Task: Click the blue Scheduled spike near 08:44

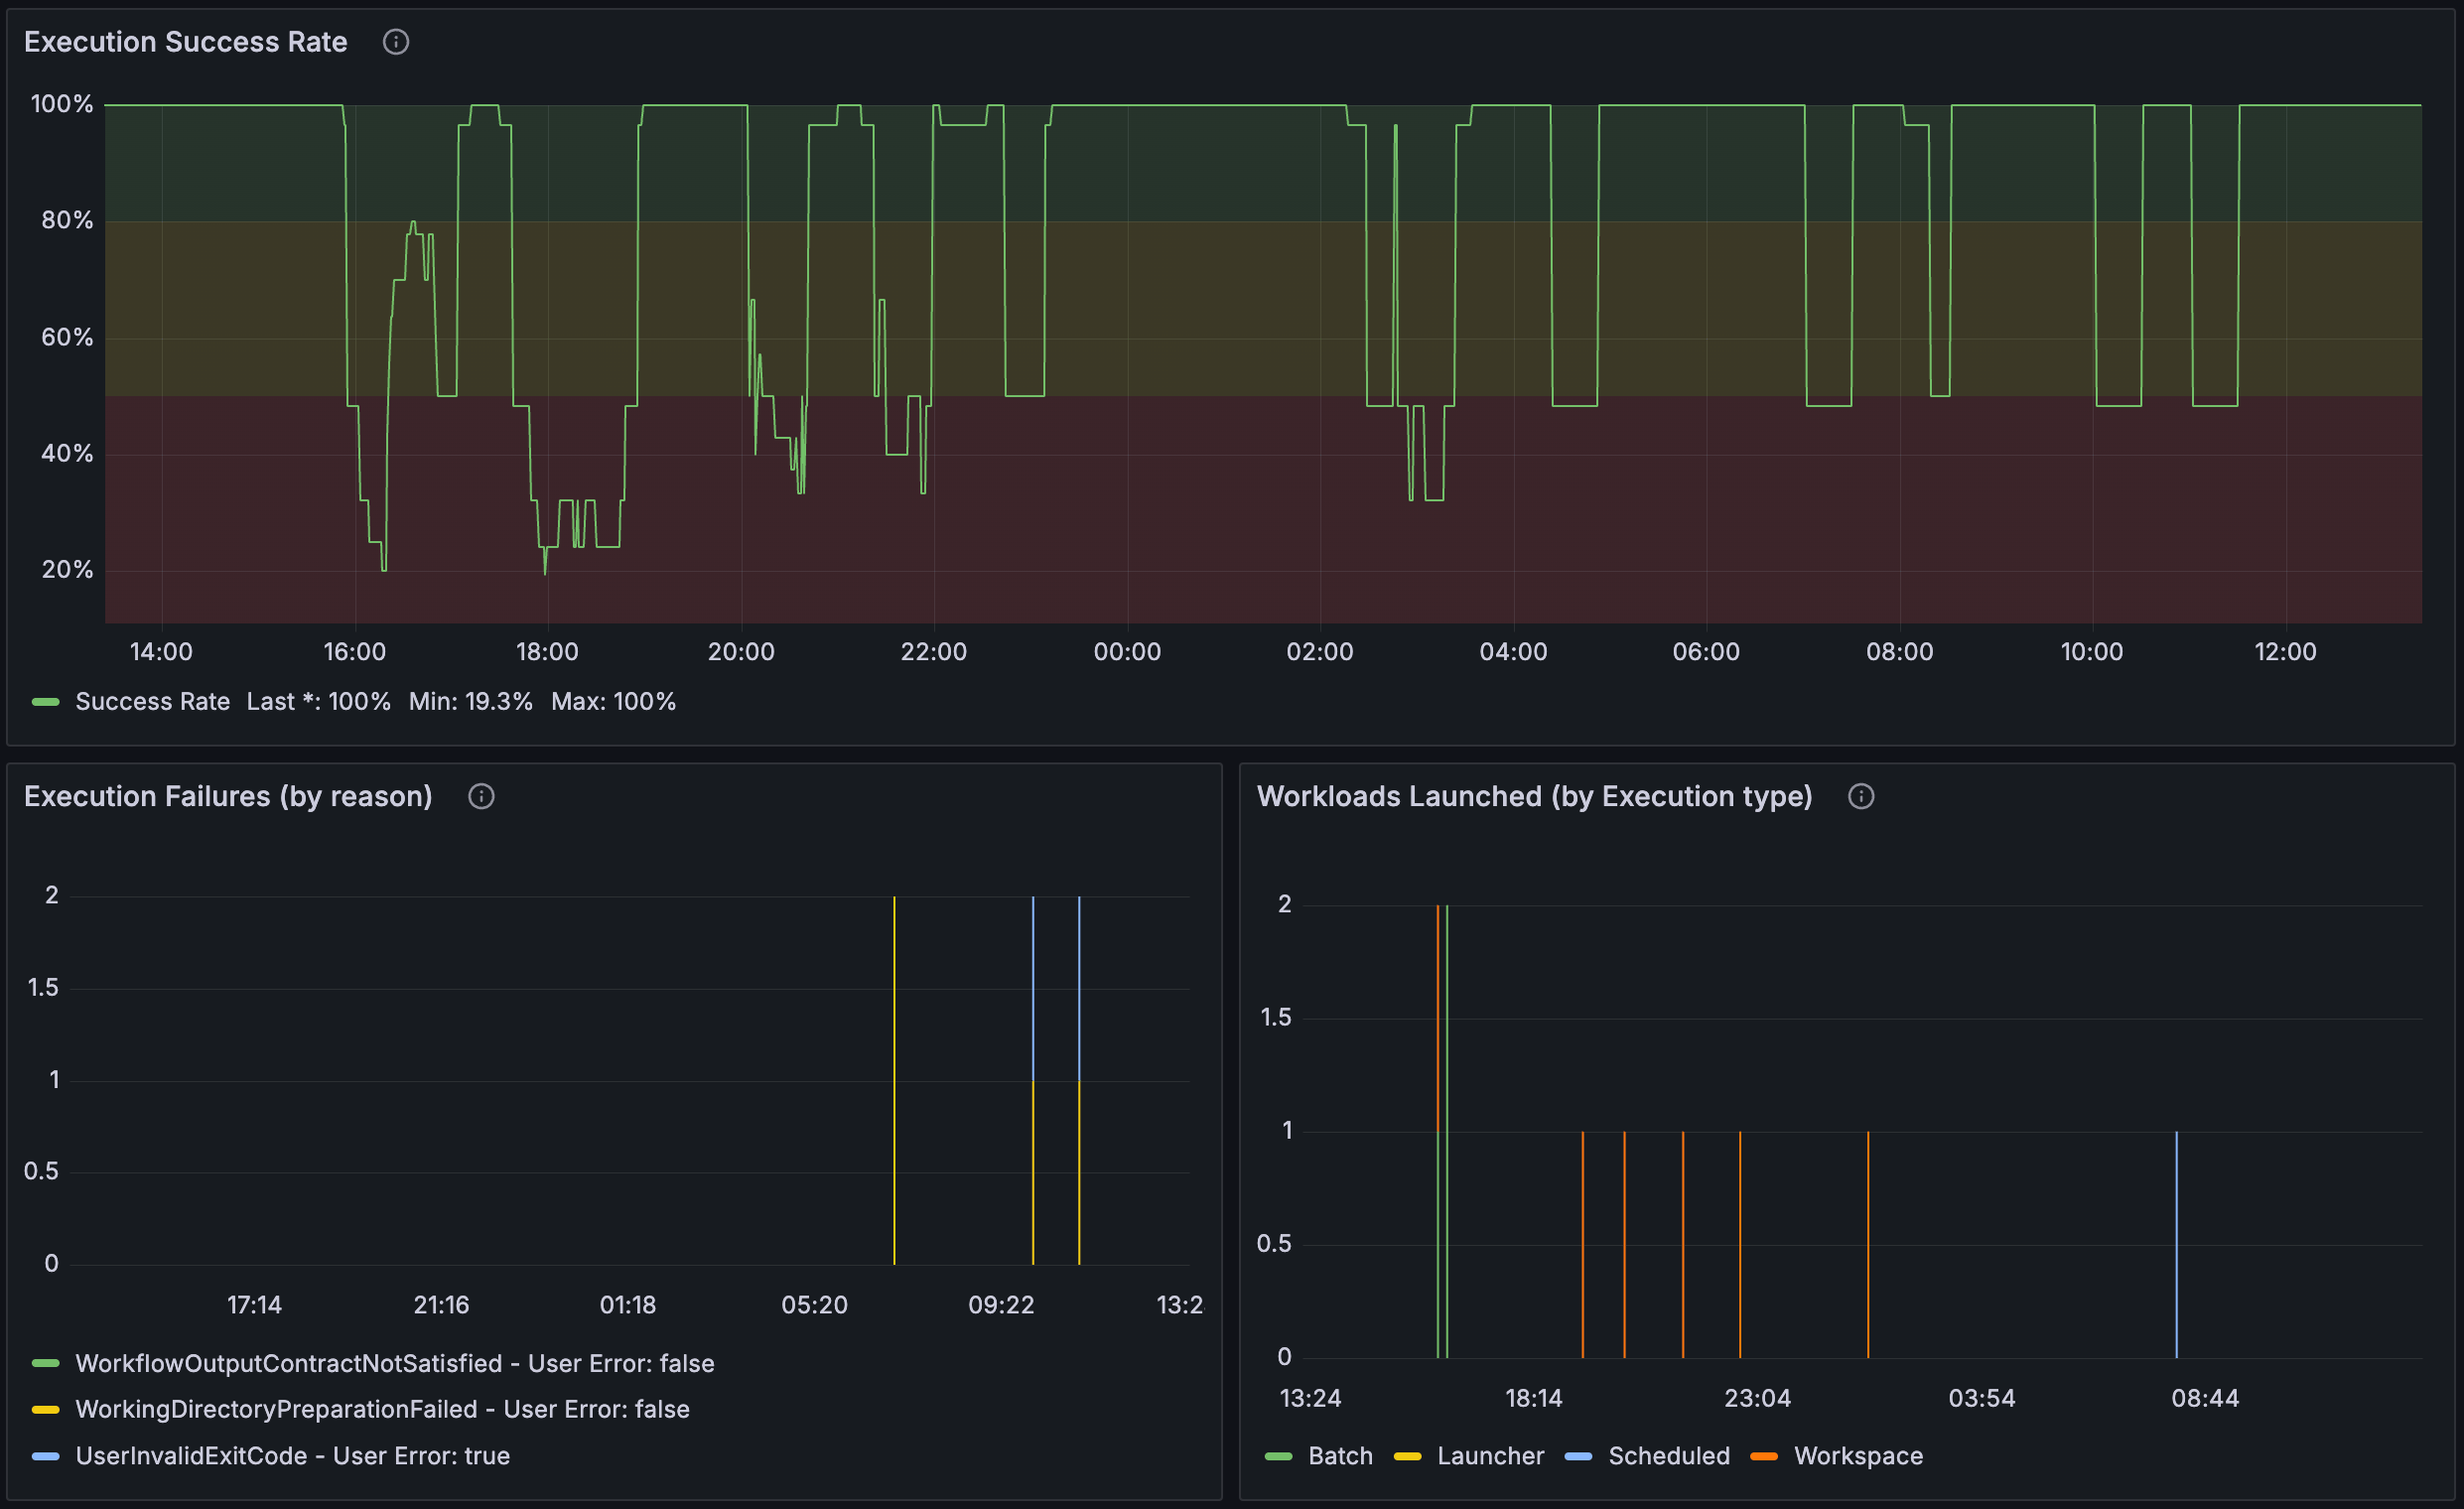Action: tap(2176, 1244)
